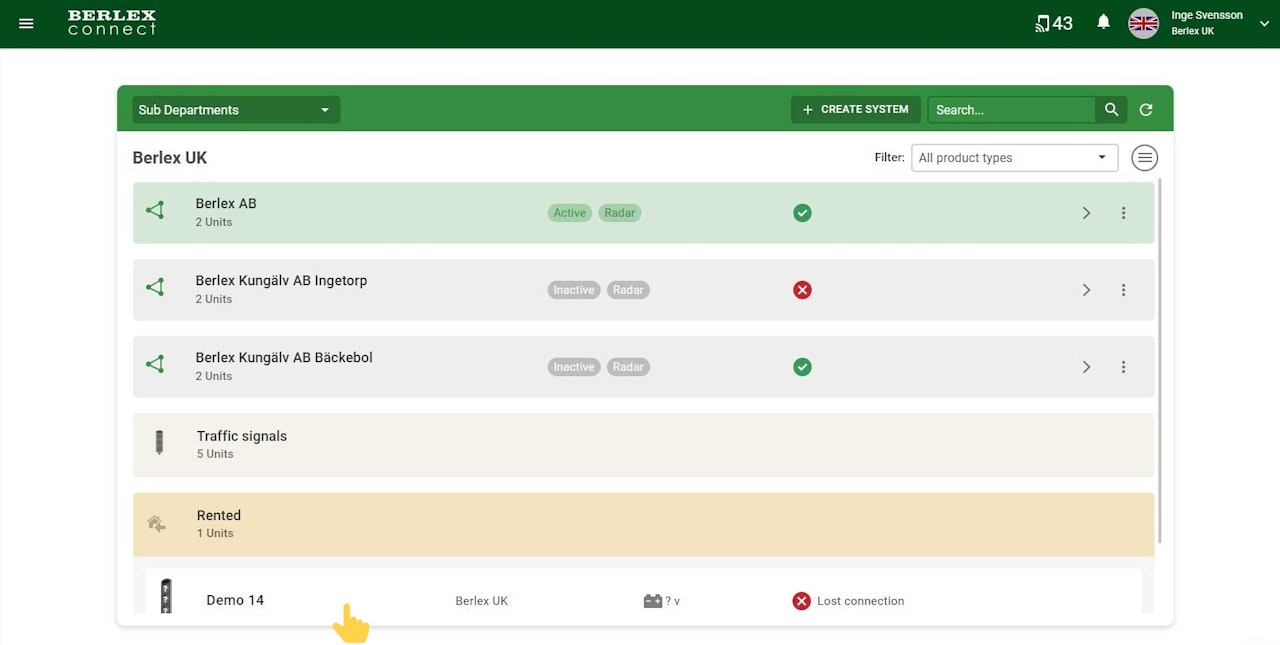Open the hamburger navigation menu

tap(26, 23)
